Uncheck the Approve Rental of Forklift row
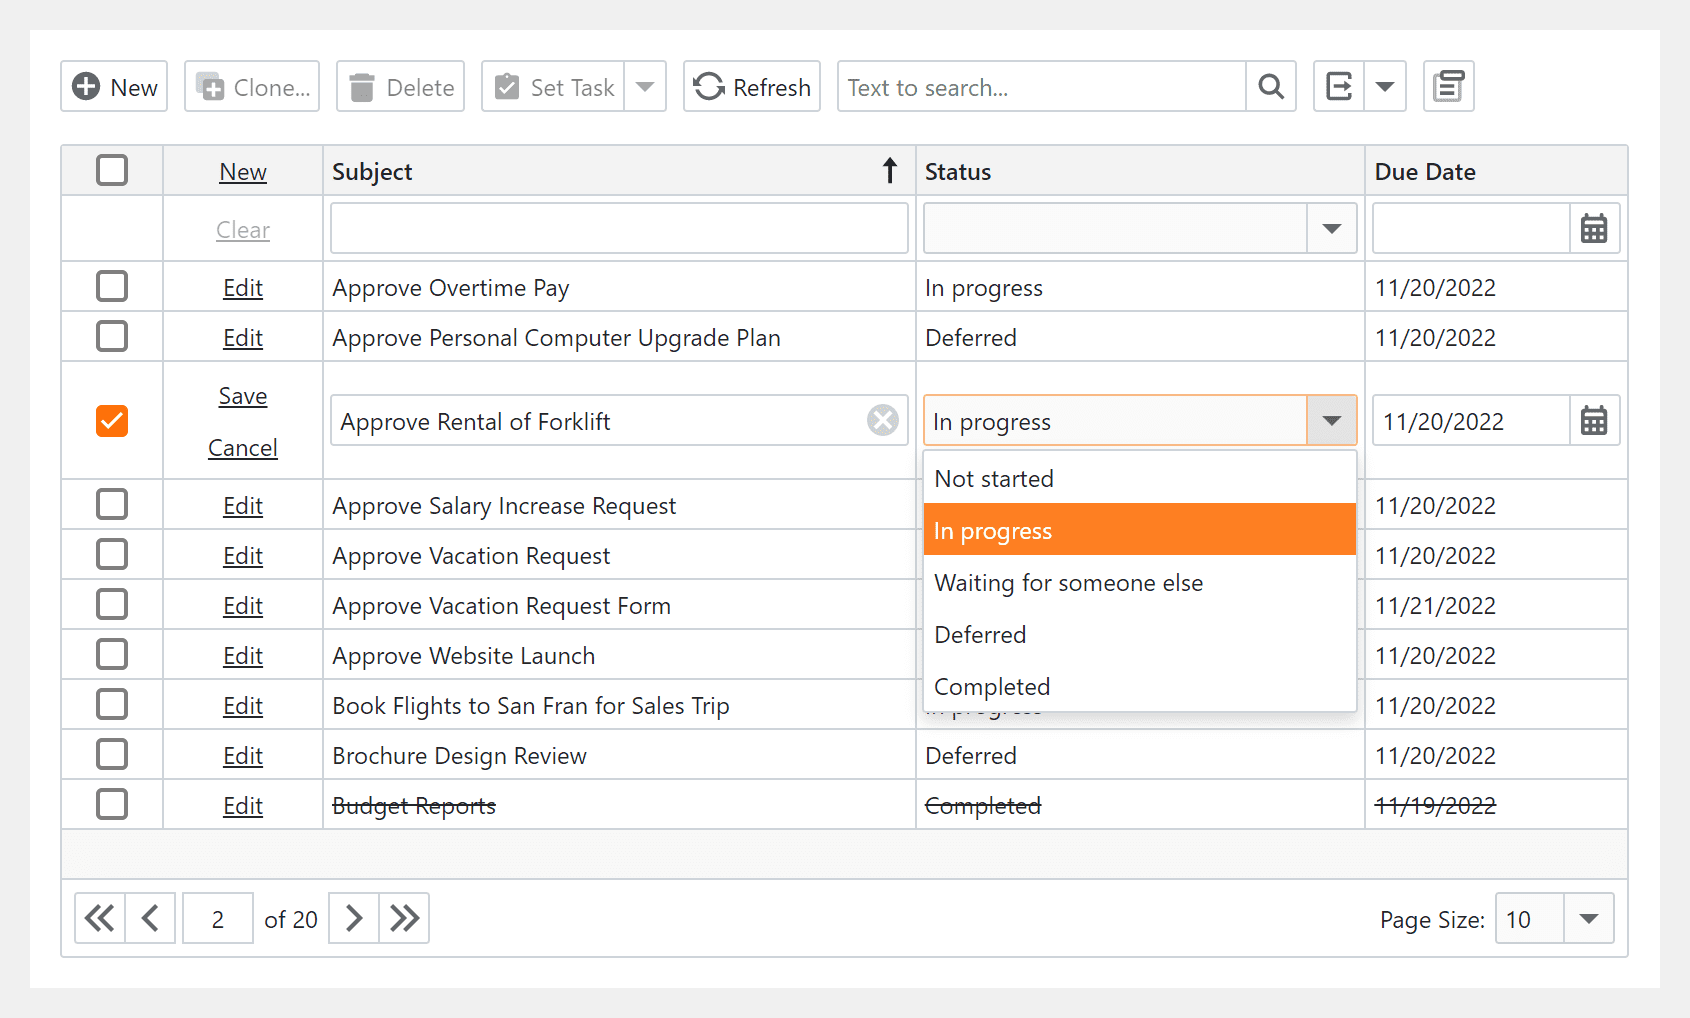Image resolution: width=1690 pixels, height=1018 pixels. click(112, 421)
